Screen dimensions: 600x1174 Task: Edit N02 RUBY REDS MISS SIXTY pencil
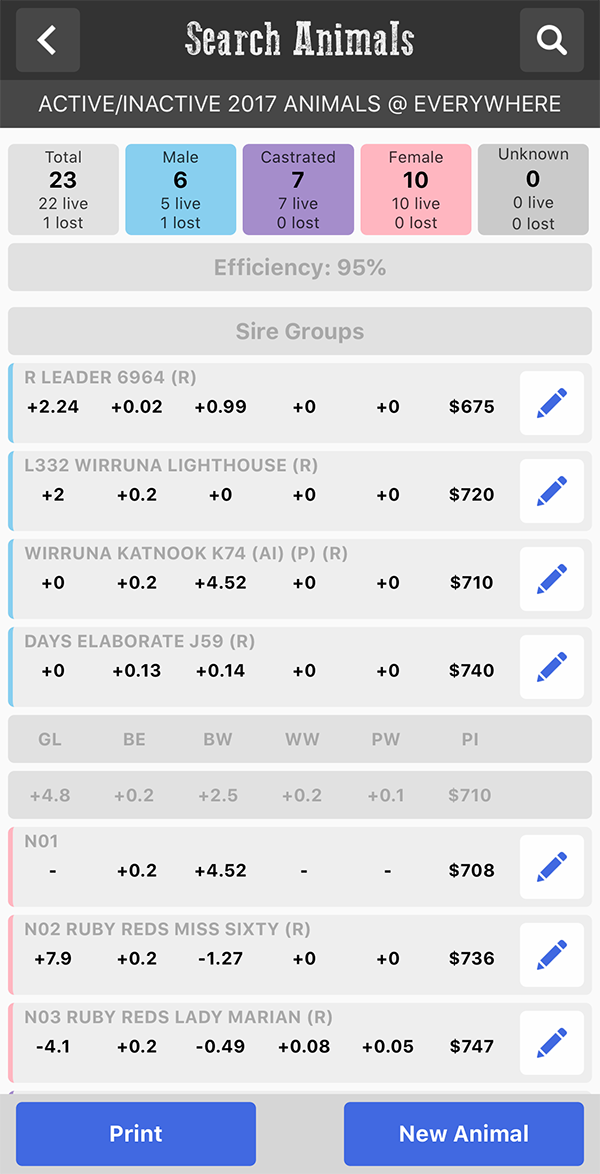click(x=552, y=955)
